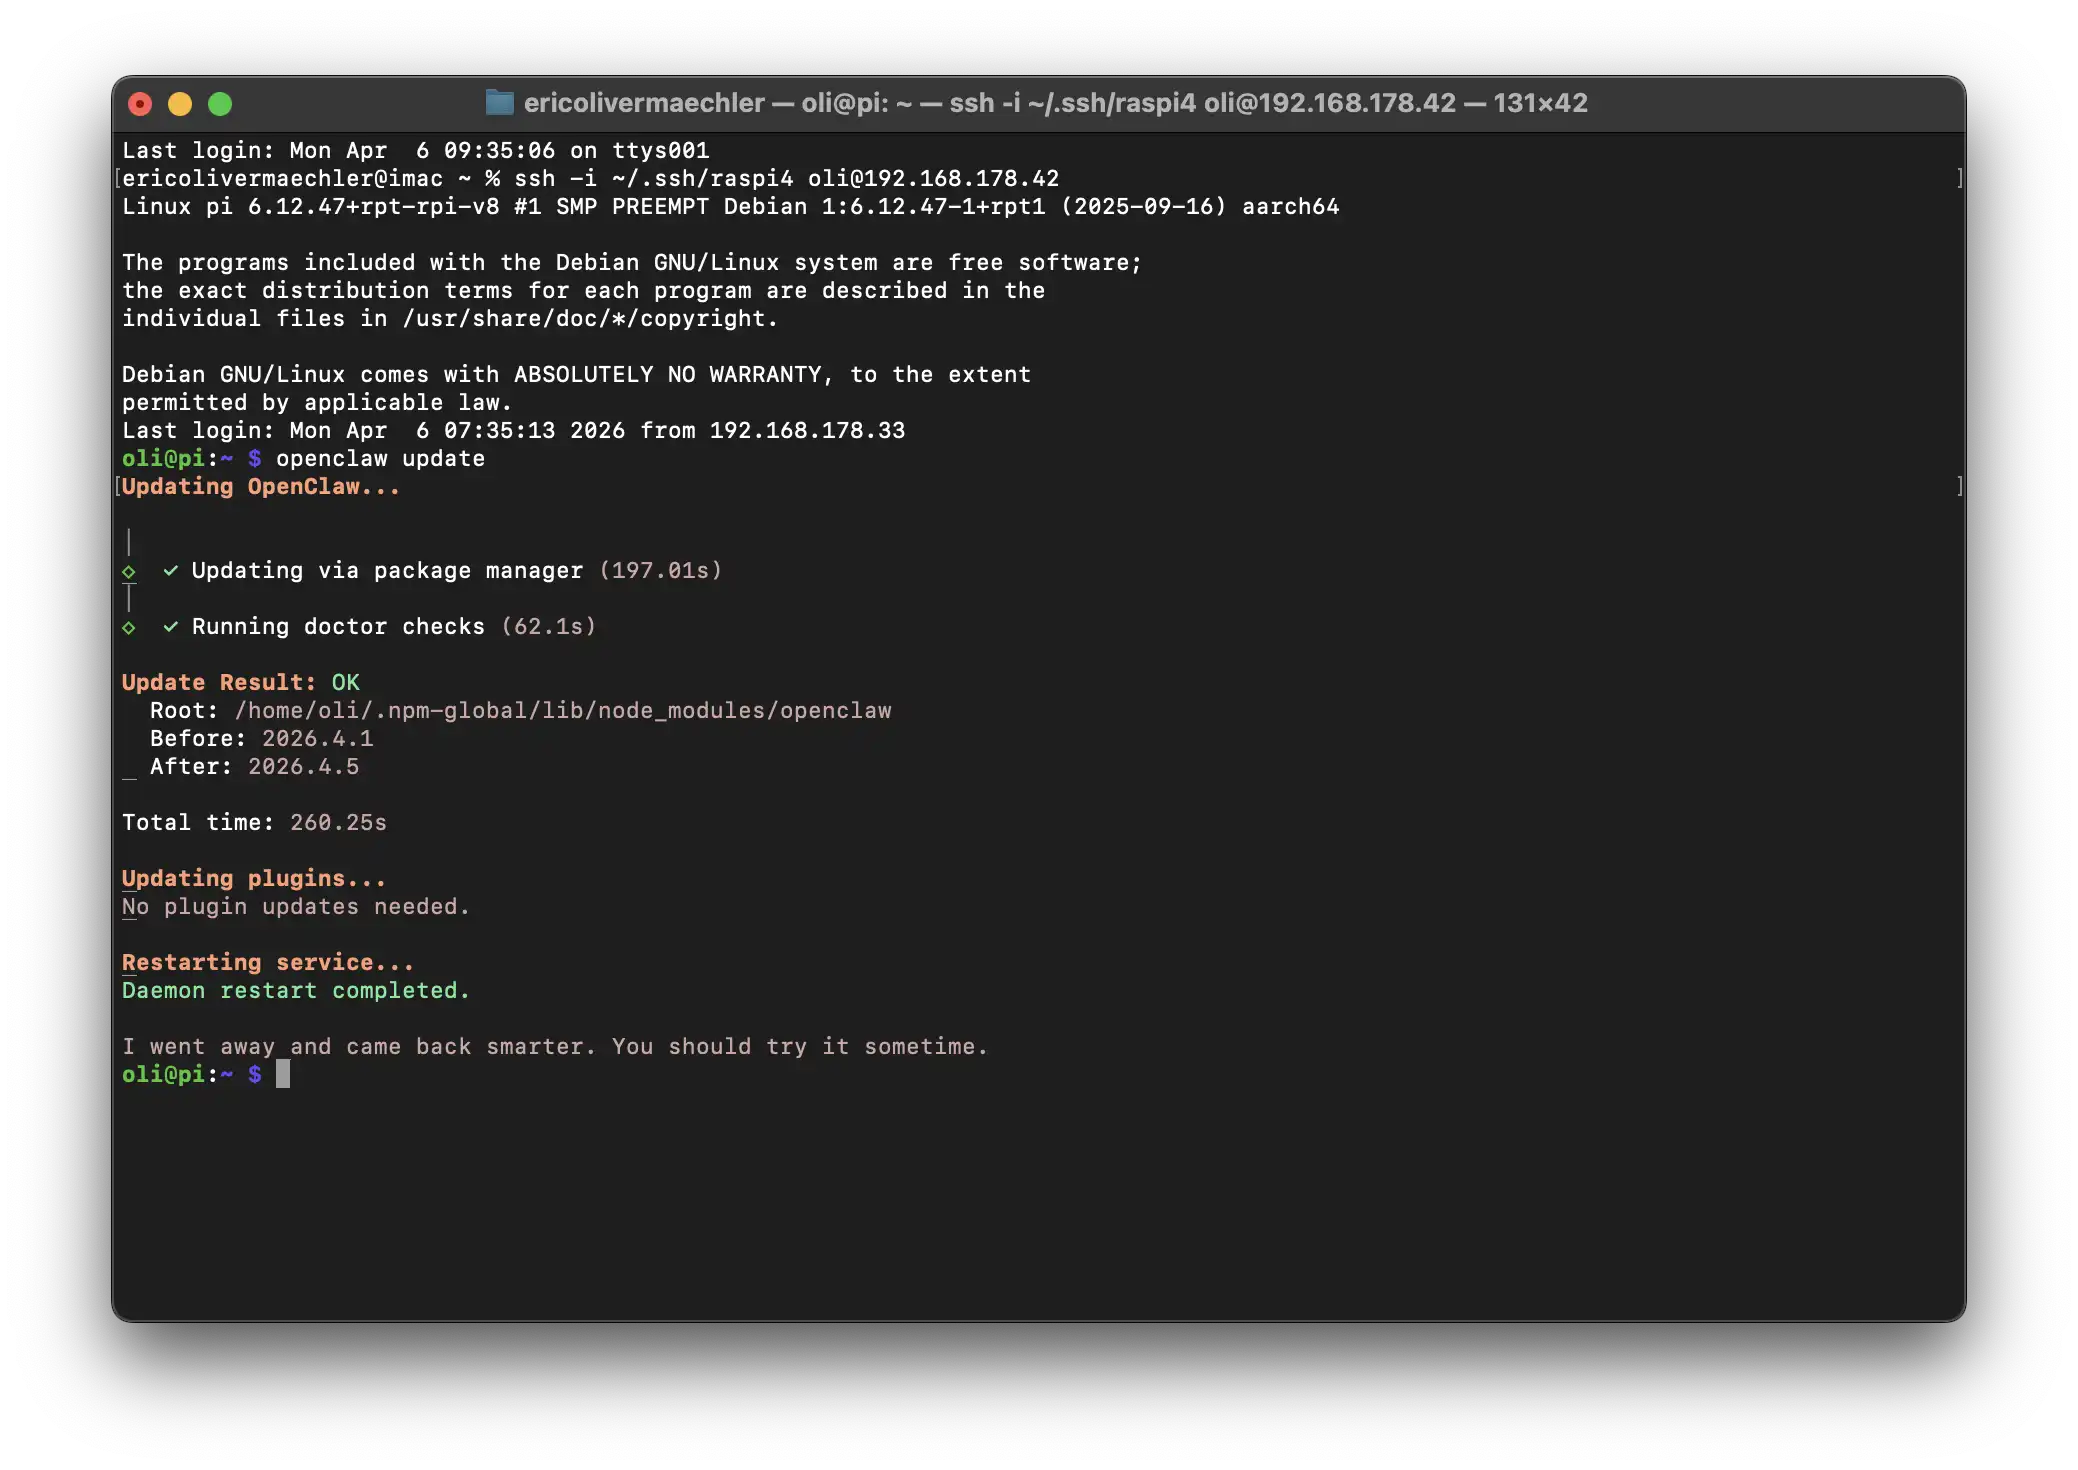2078x1470 pixels.
Task: Click the green fullscreen window button
Action: [x=220, y=104]
